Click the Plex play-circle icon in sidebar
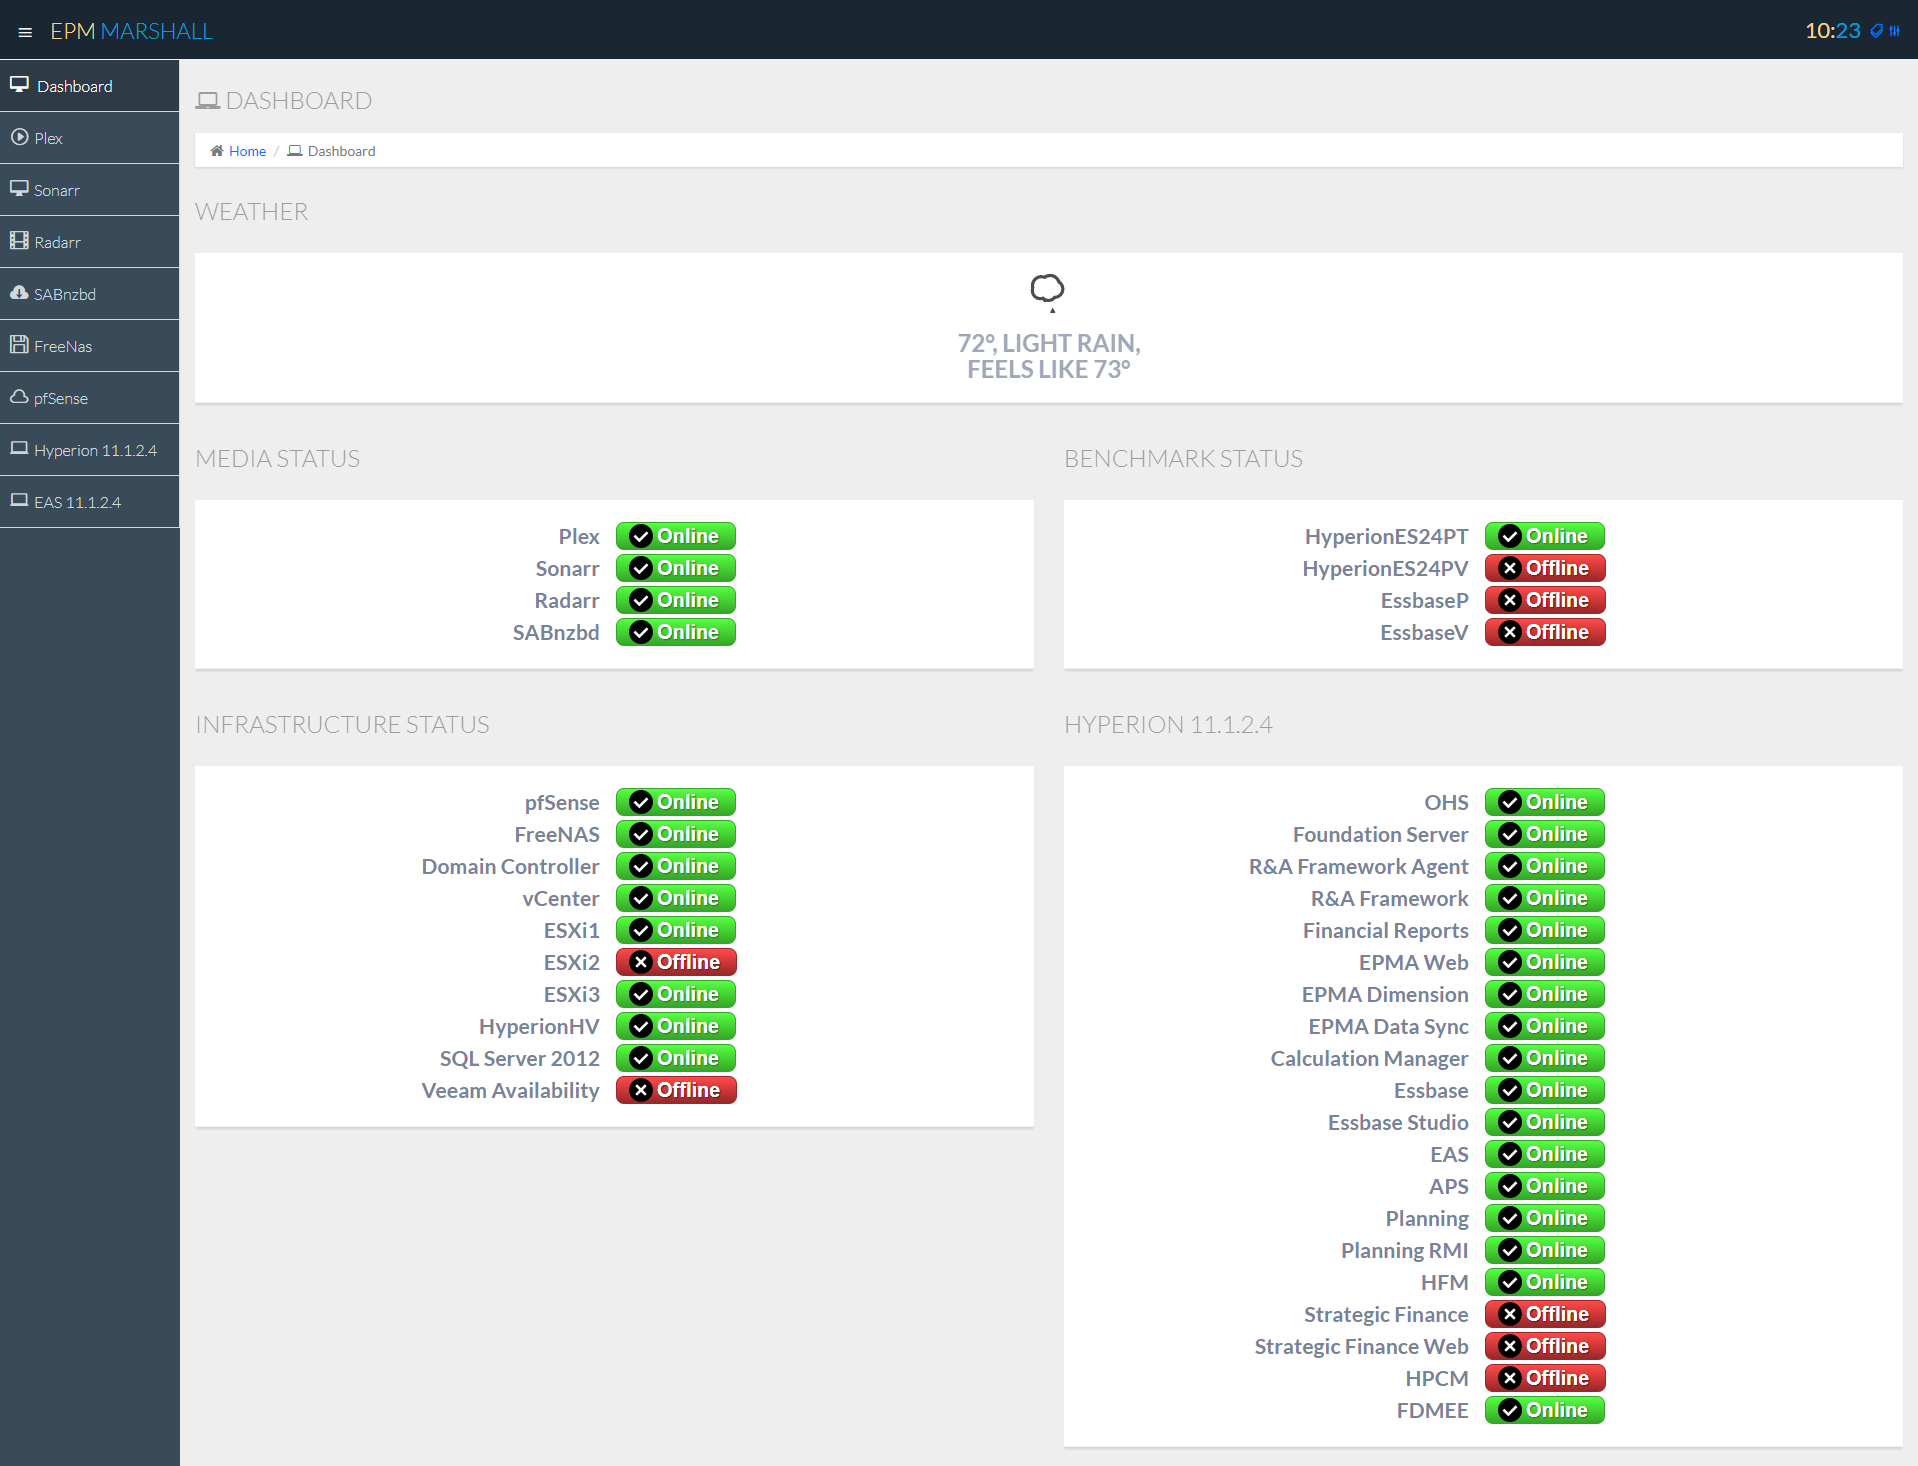Screen dimensions: 1918x1466 coord(19,137)
